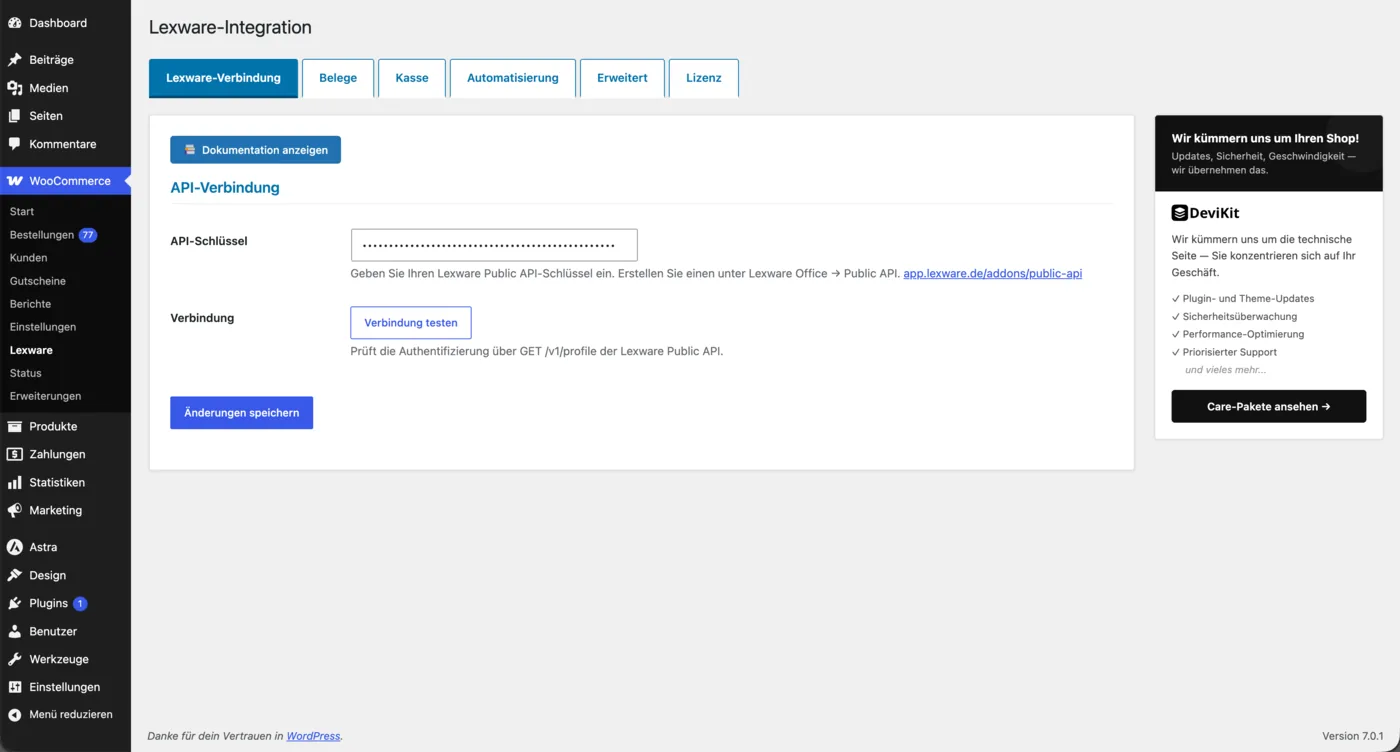Save with Änderungen speichern button

point(241,413)
